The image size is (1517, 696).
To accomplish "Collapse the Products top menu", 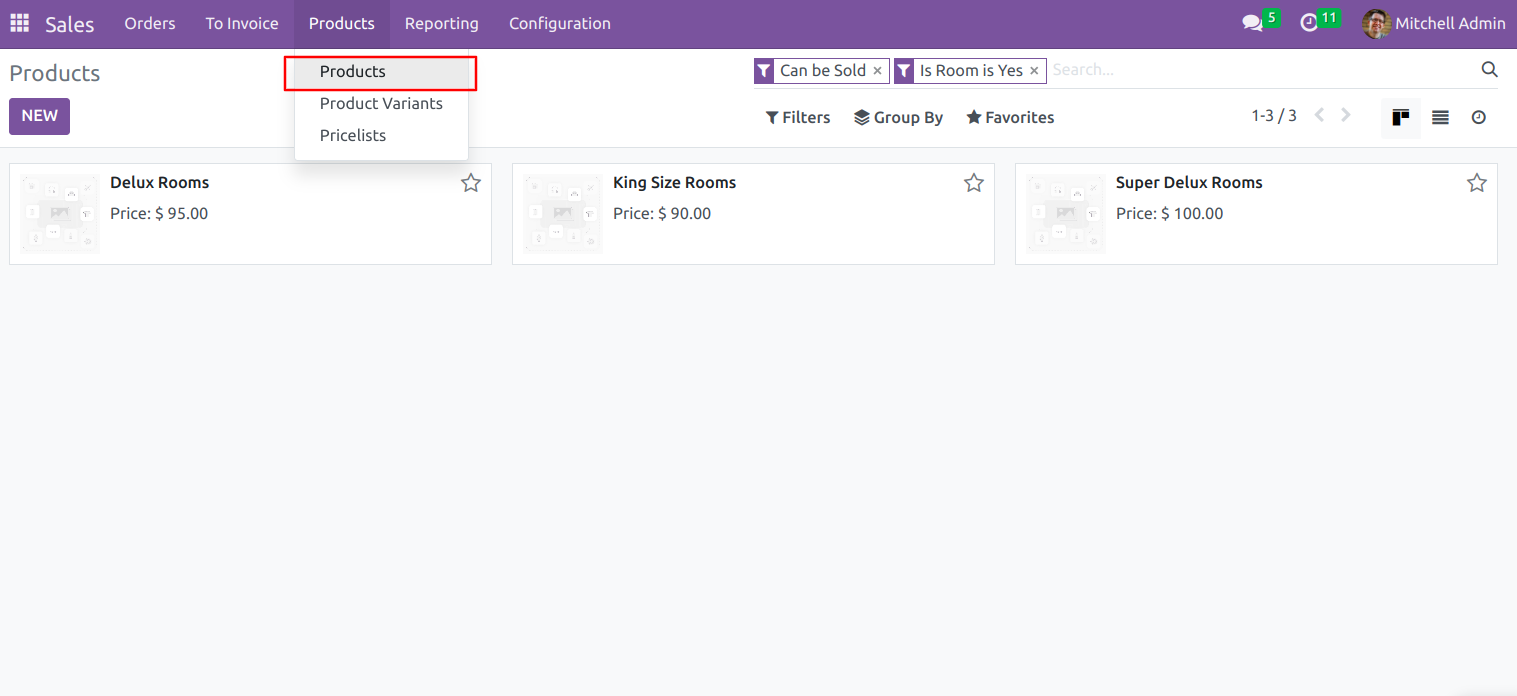I will coord(342,23).
